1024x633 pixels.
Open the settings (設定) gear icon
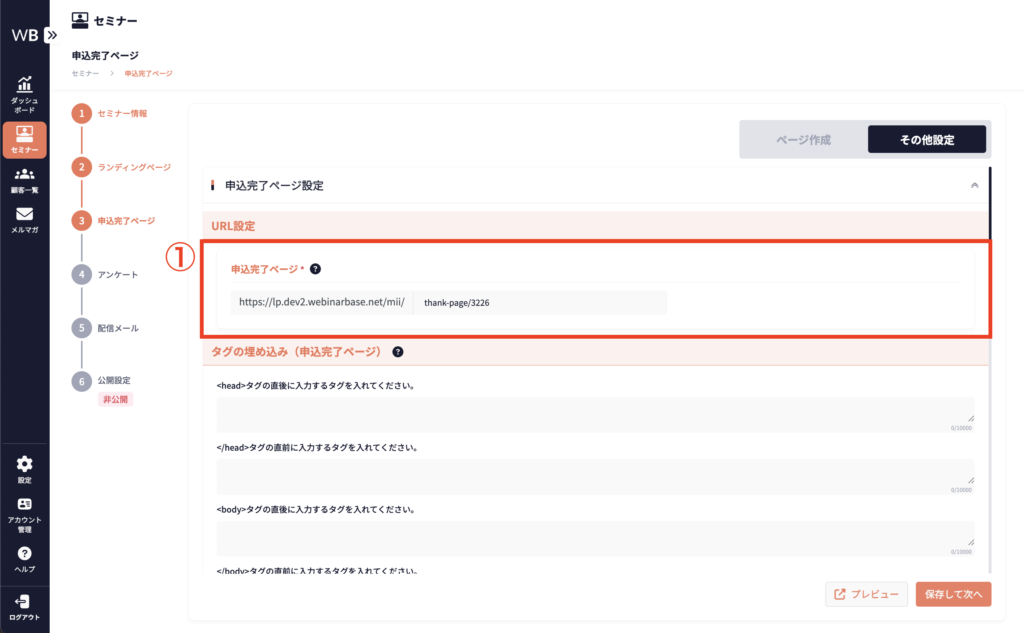pos(24,464)
